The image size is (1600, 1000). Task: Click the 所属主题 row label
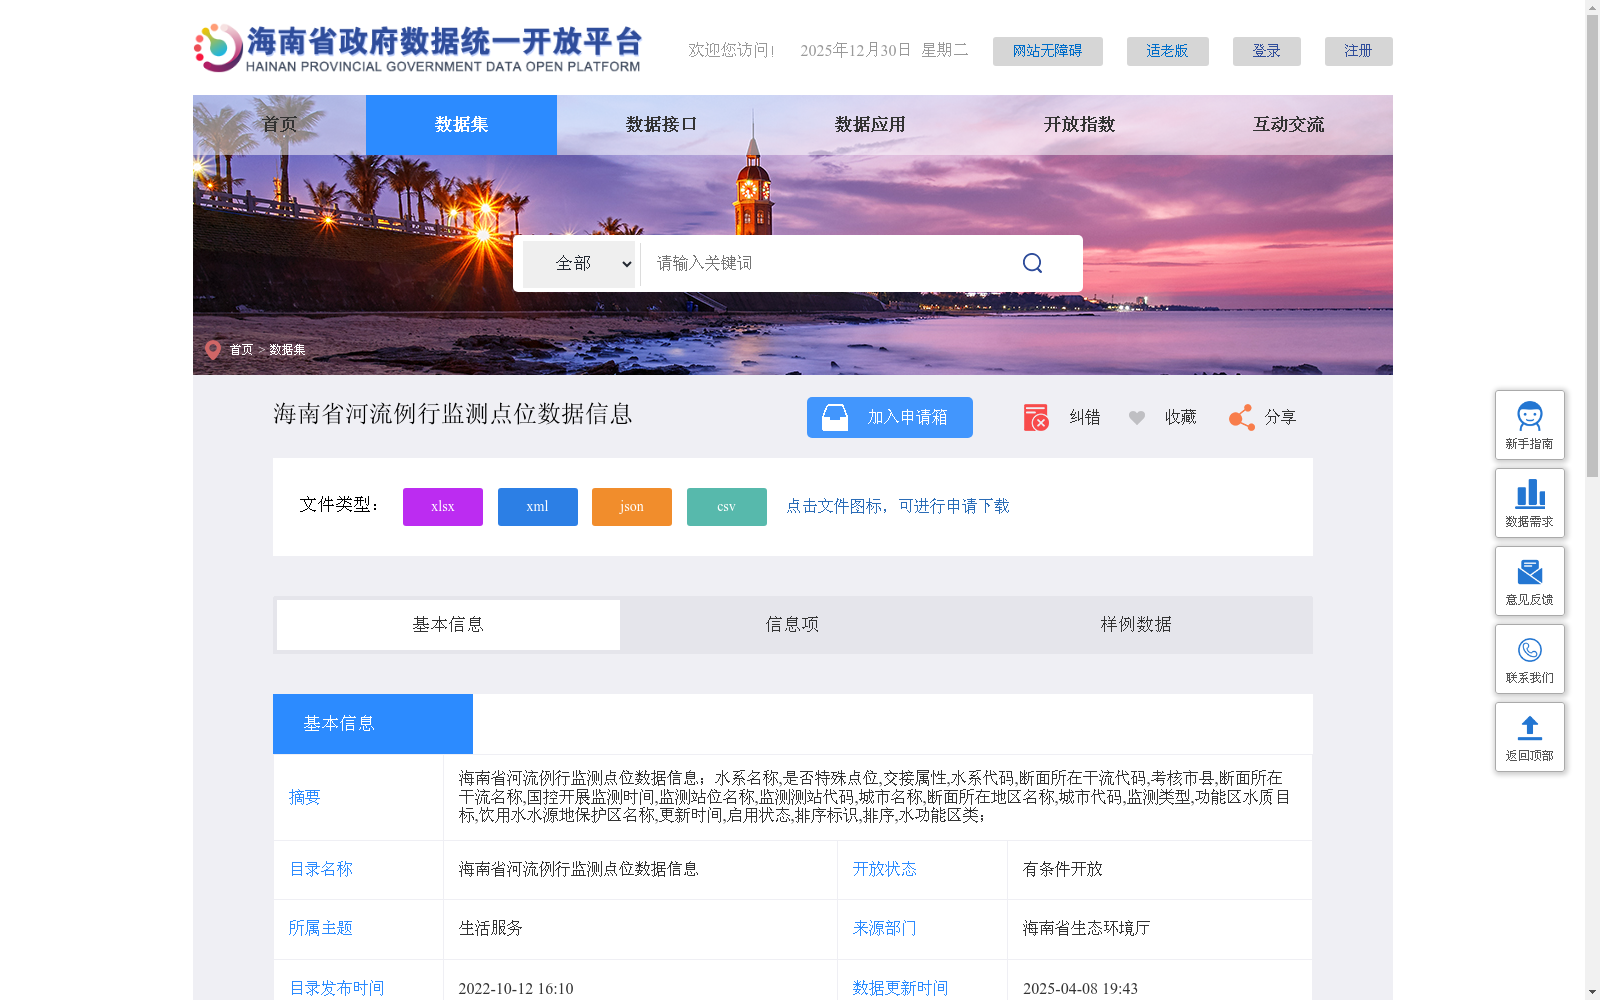[321, 928]
